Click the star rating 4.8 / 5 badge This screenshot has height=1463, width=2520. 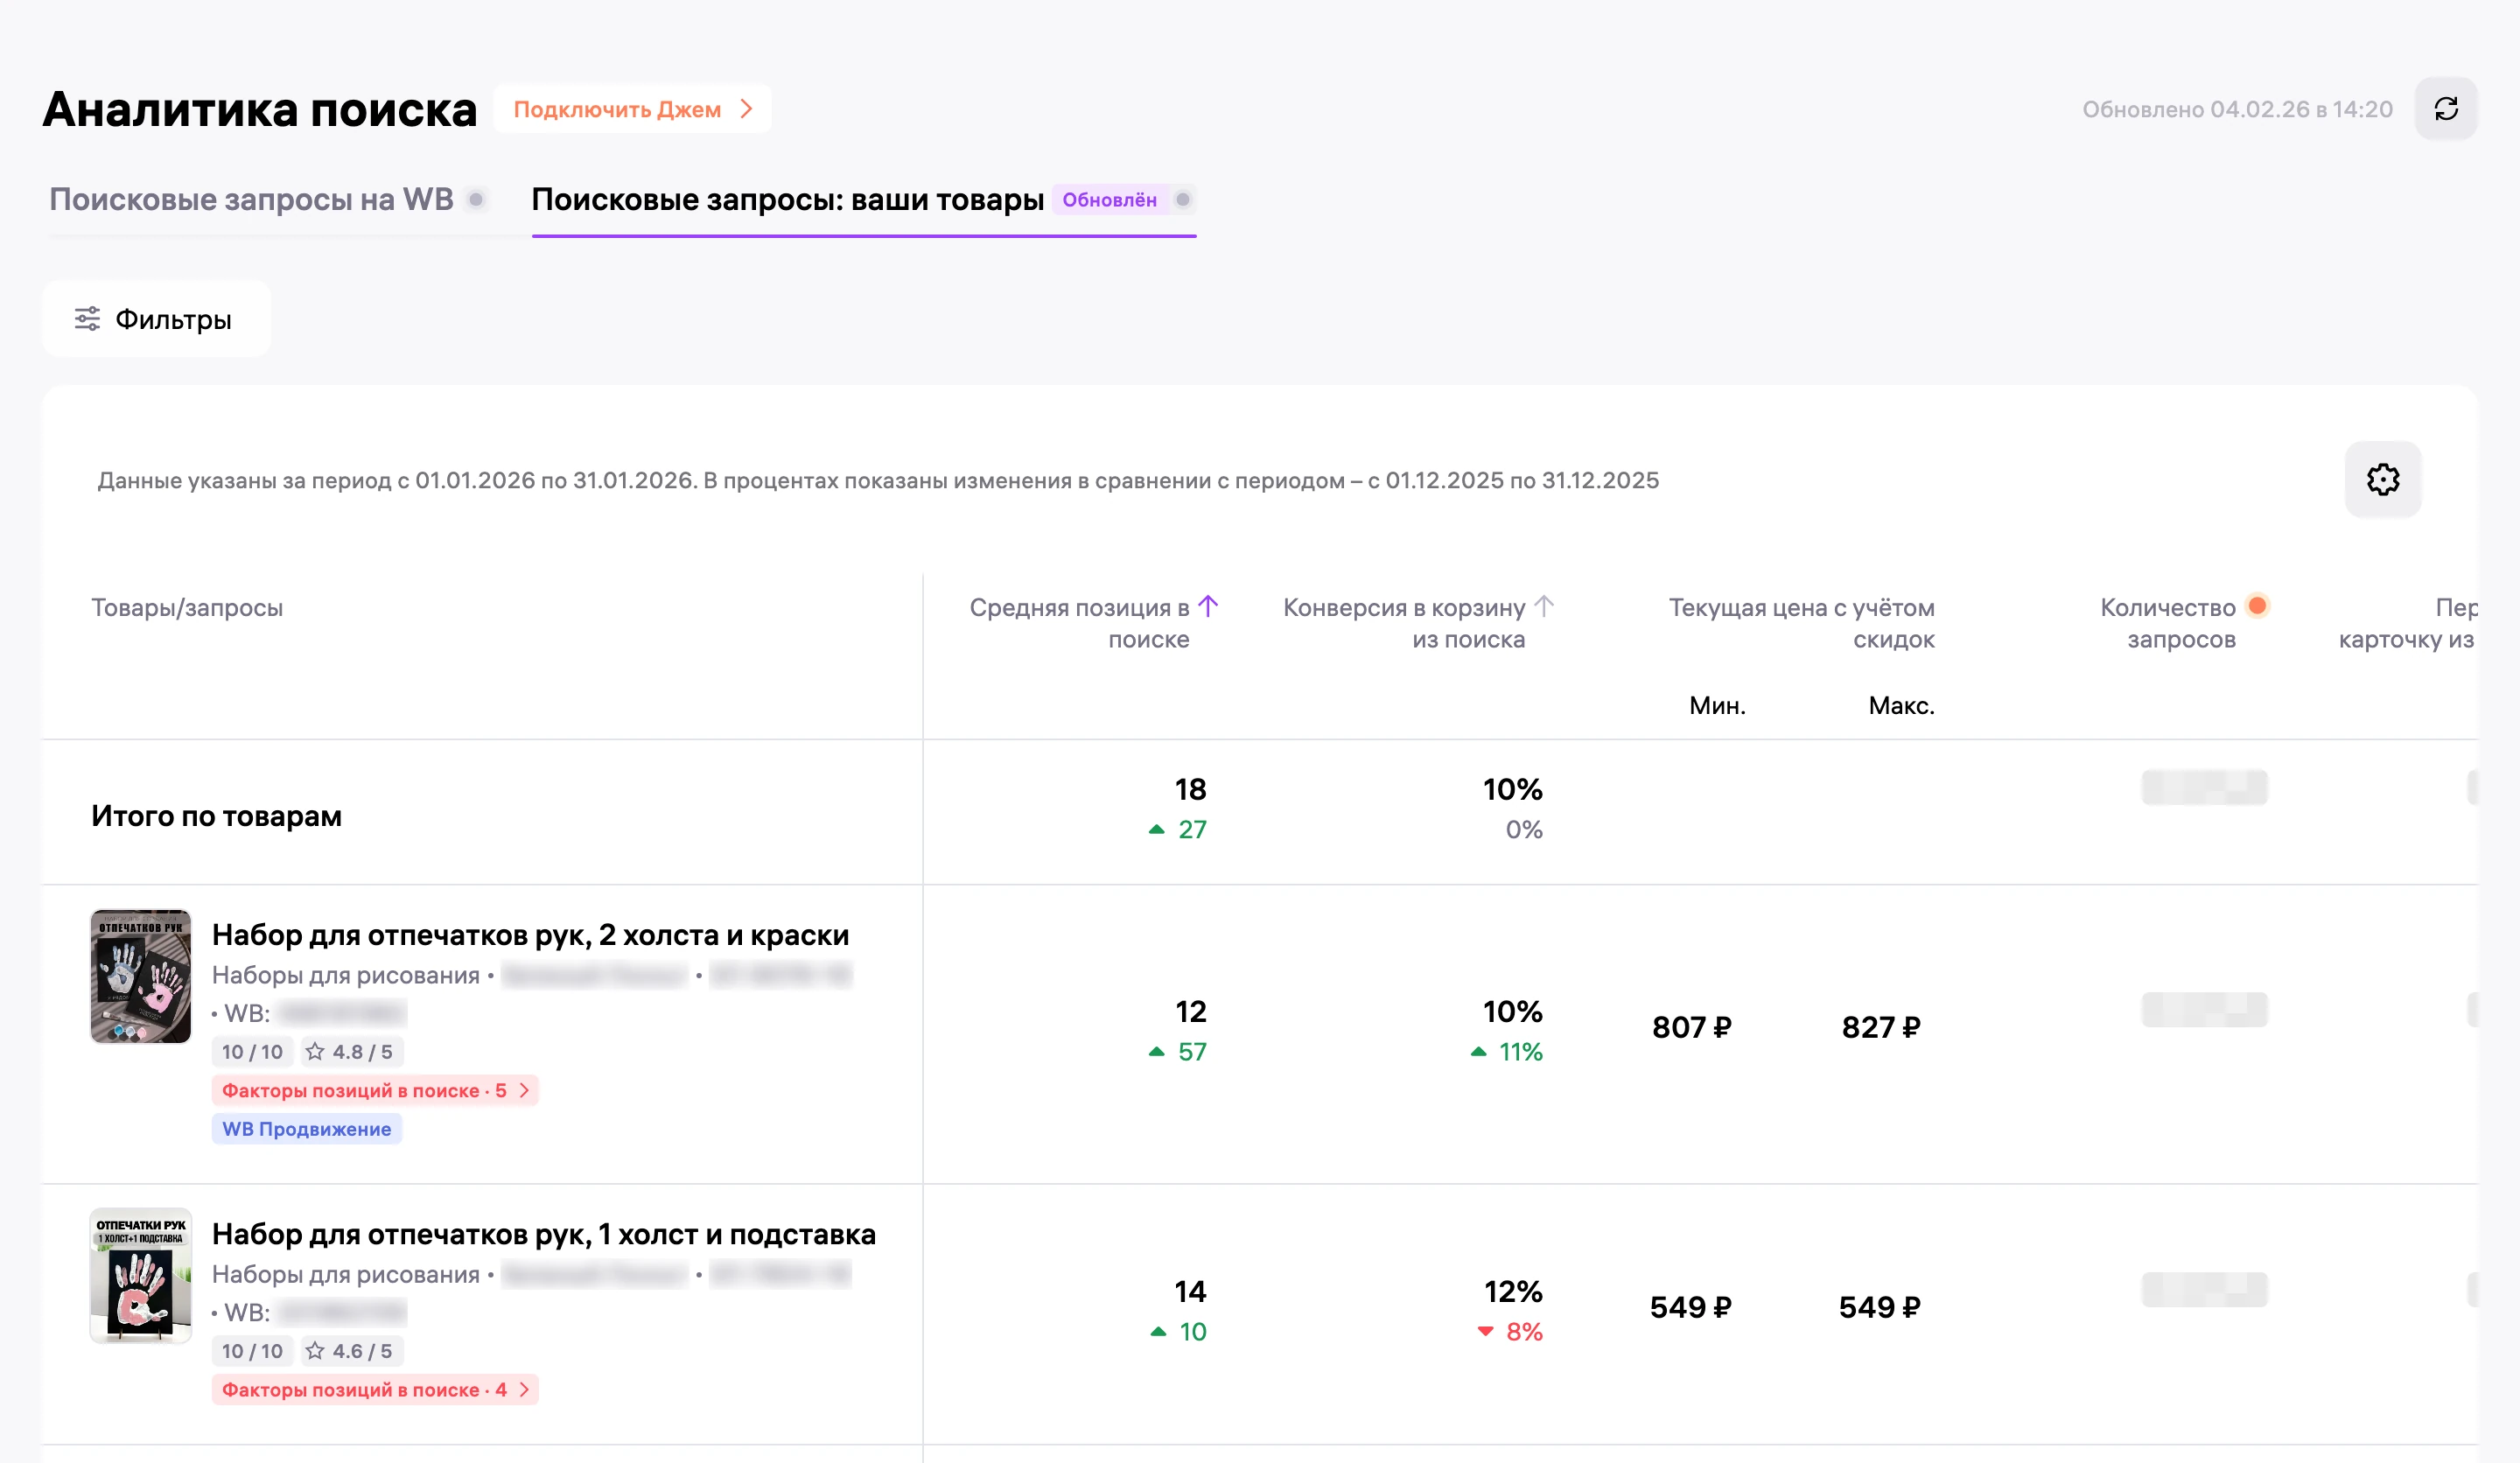(350, 1052)
